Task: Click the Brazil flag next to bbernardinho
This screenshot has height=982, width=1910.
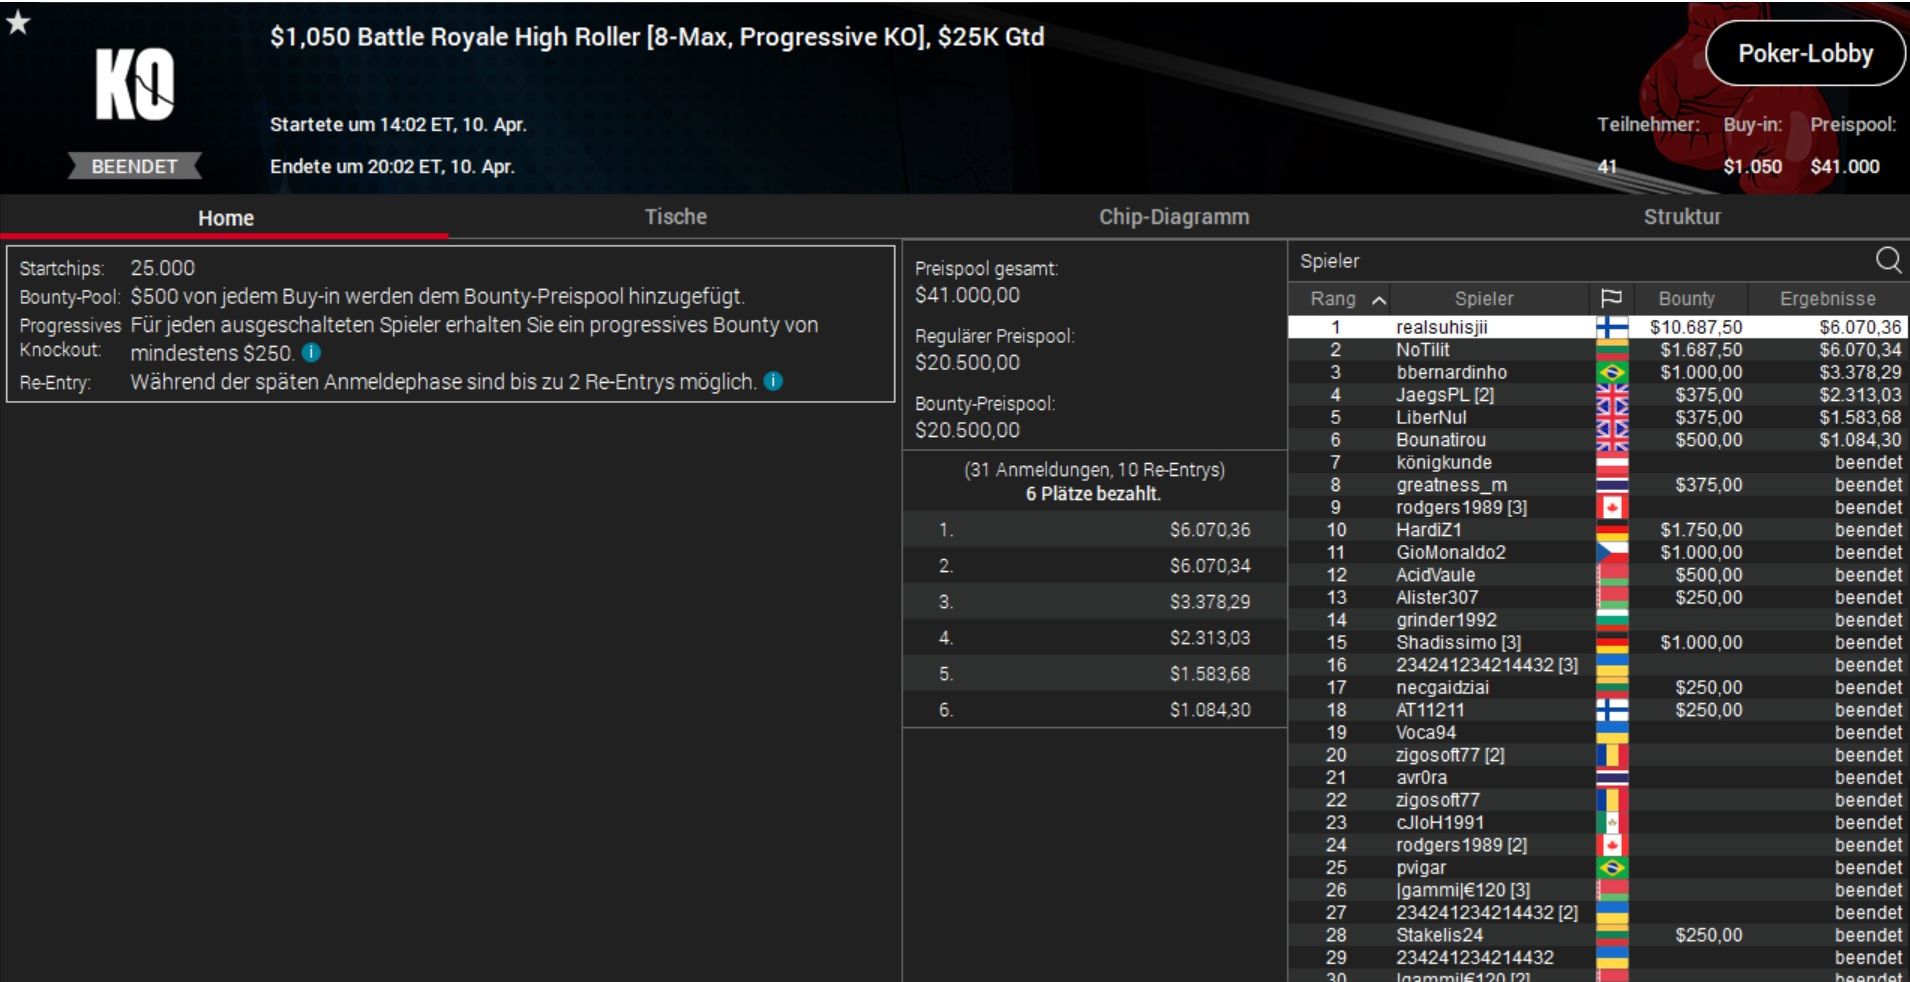Action: tap(1611, 372)
